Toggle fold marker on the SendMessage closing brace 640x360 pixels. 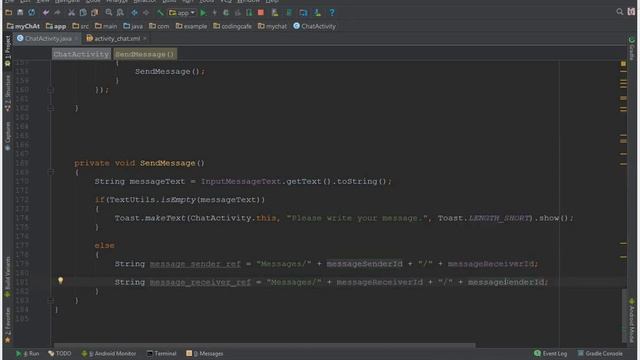51,300
